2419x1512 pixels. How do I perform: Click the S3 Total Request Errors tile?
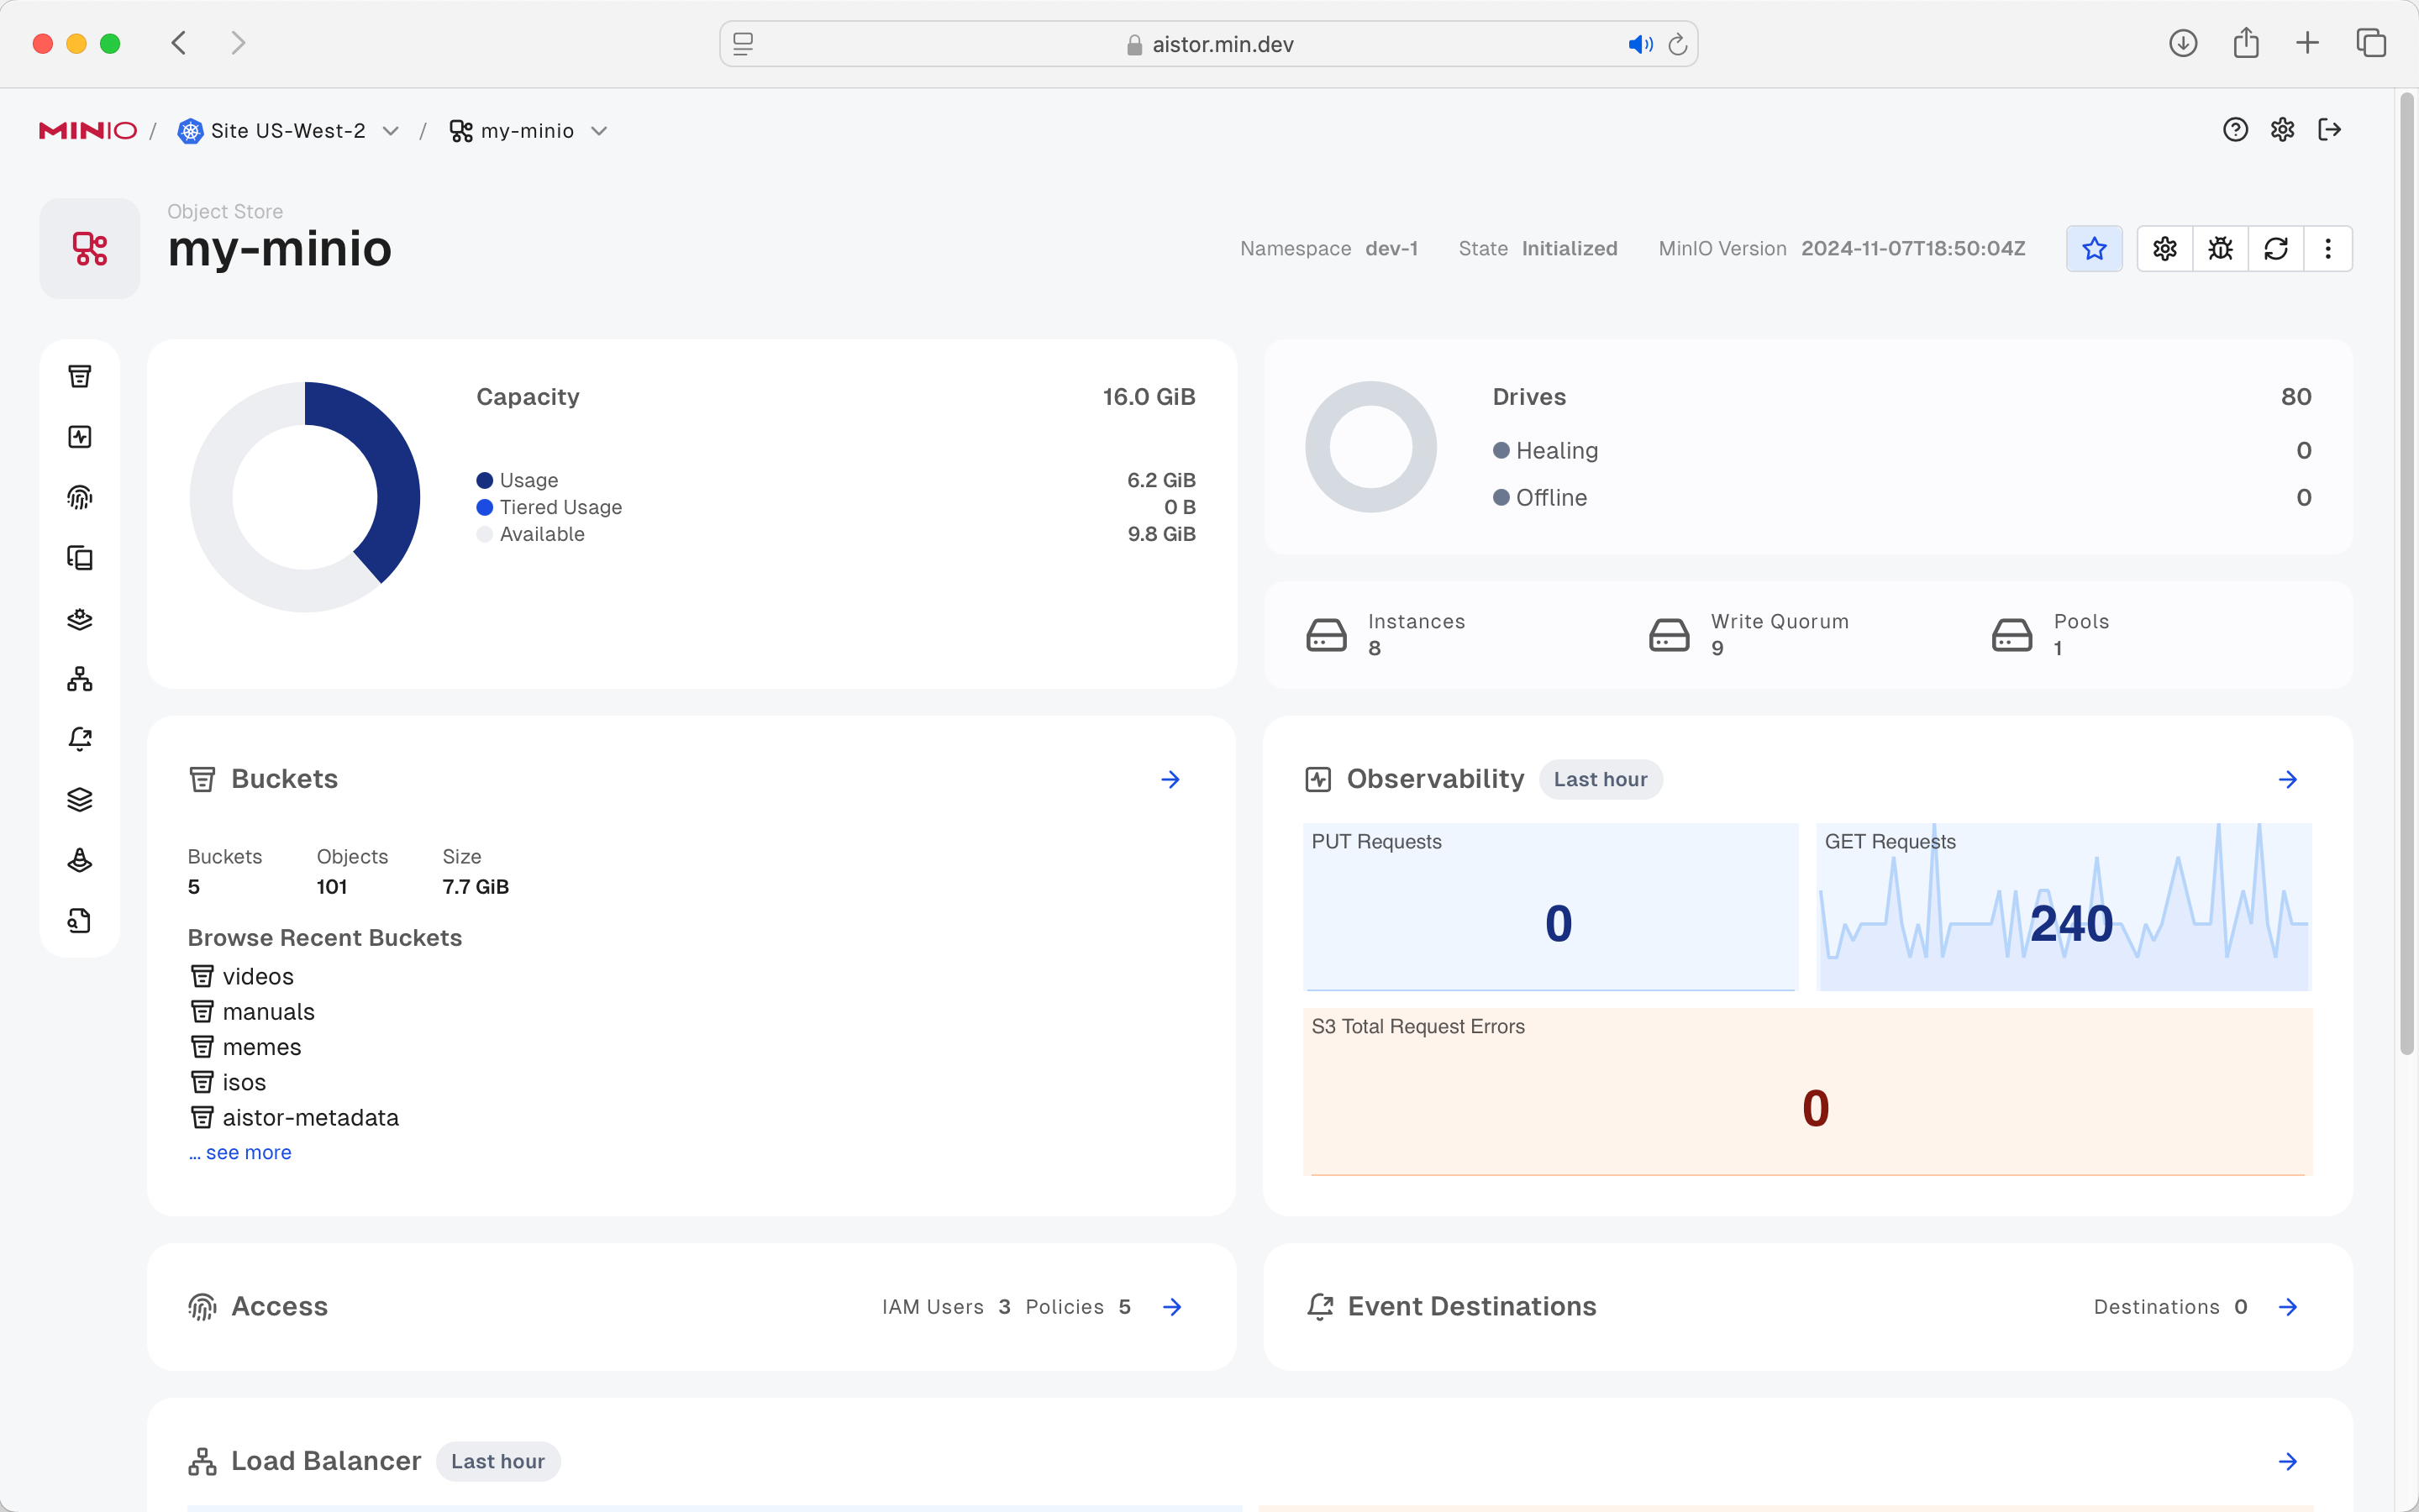(x=1808, y=1091)
